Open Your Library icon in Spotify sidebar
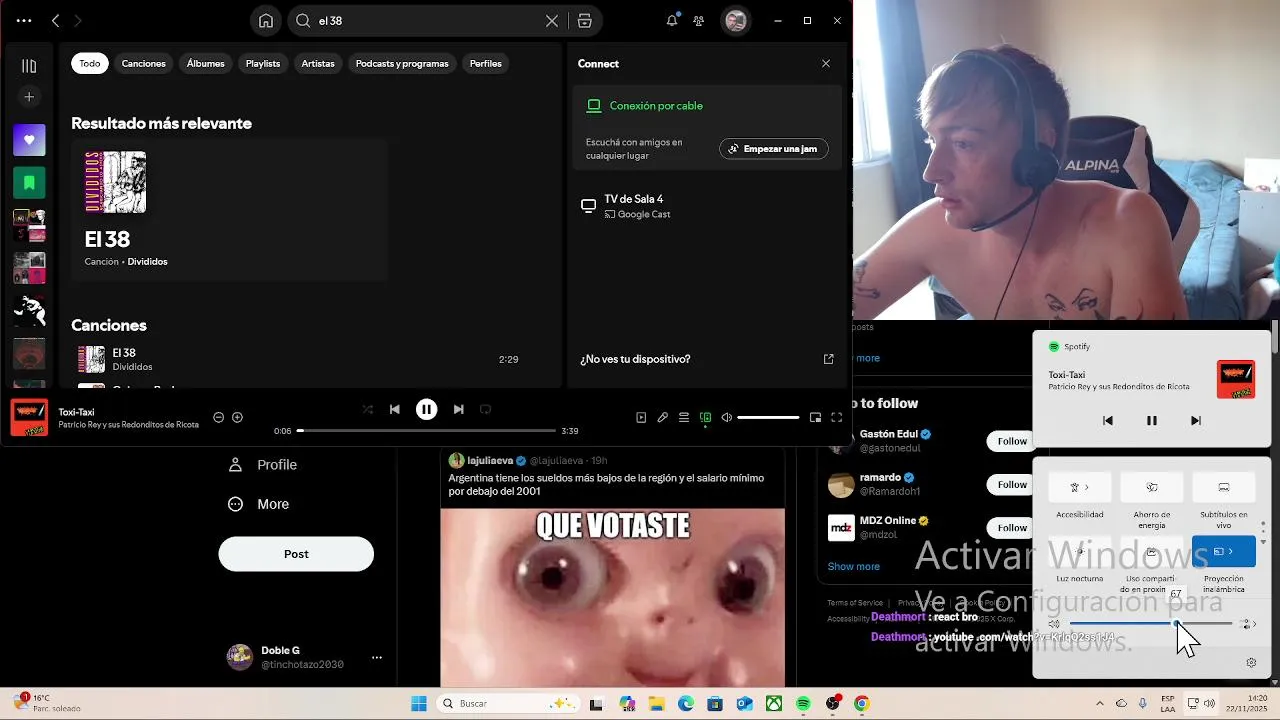The width and height of the screenshot is (1280, 720). (29, 66)
